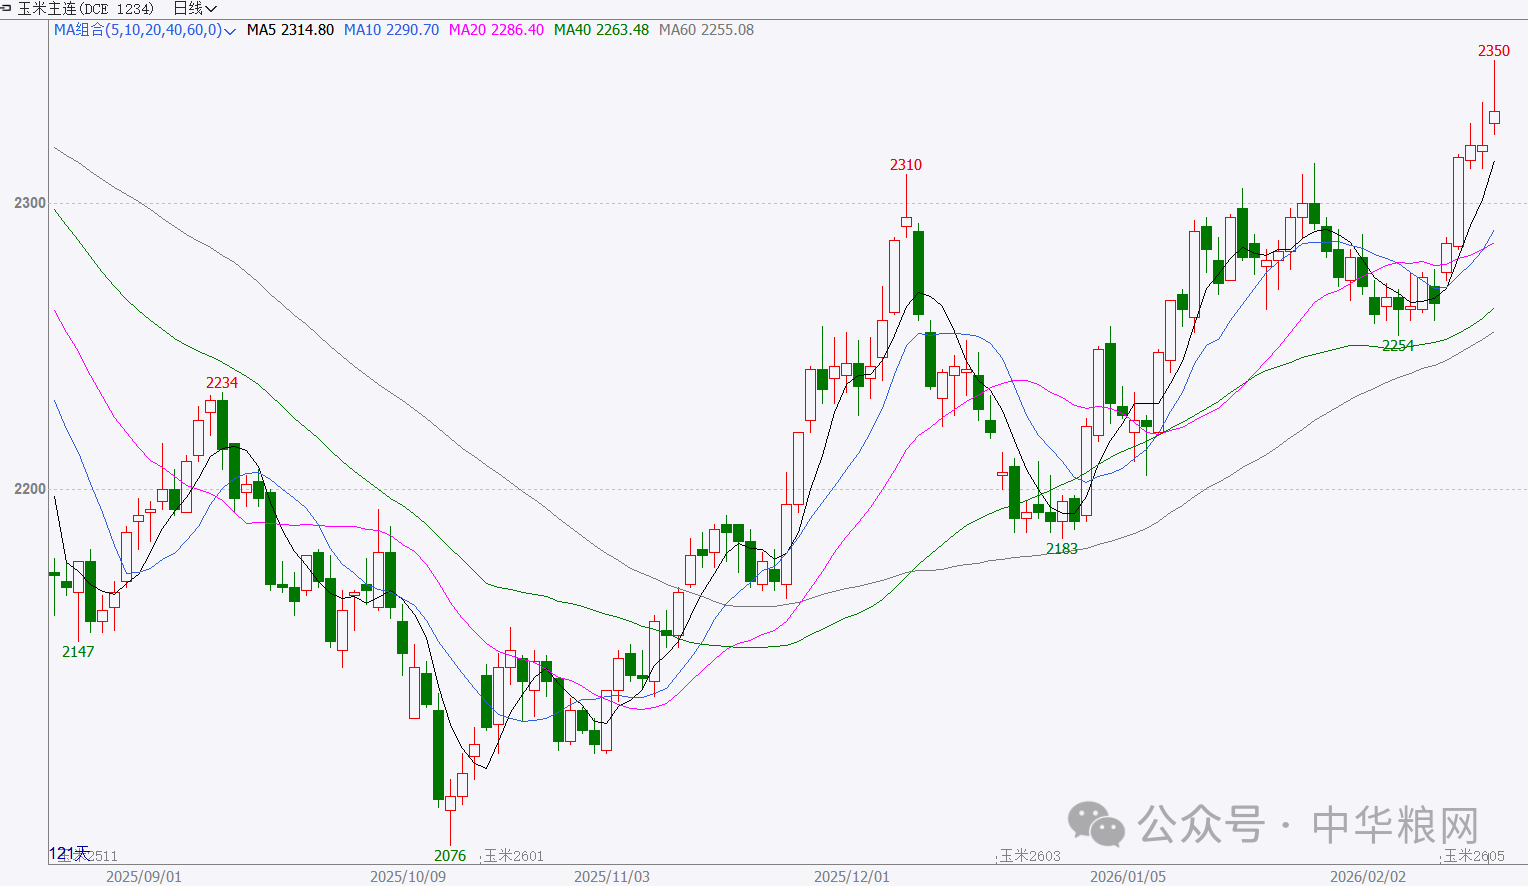This screenshot has height=886, width=1528.
Task: Click the 121天 day count label
Action: (x=69, y=853)
